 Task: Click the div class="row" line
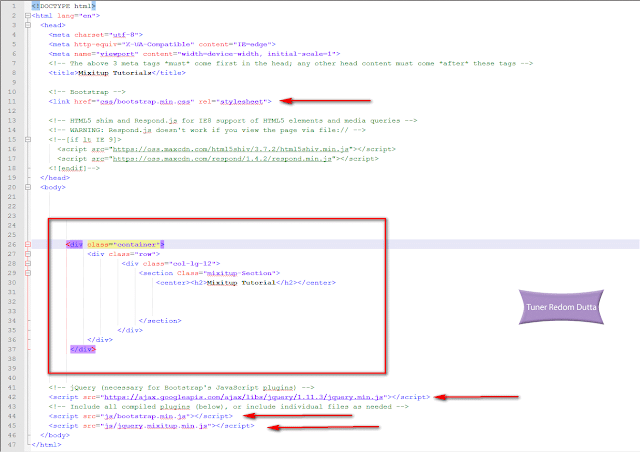coord(123,254)
